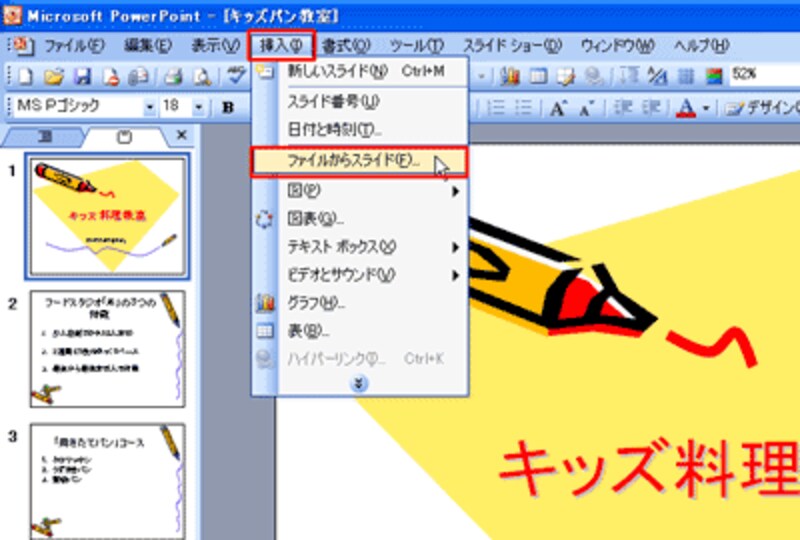This screenshot has height=540, width=800.
Task: Open the ツール (Tools) menu
Action: [417, 46]
